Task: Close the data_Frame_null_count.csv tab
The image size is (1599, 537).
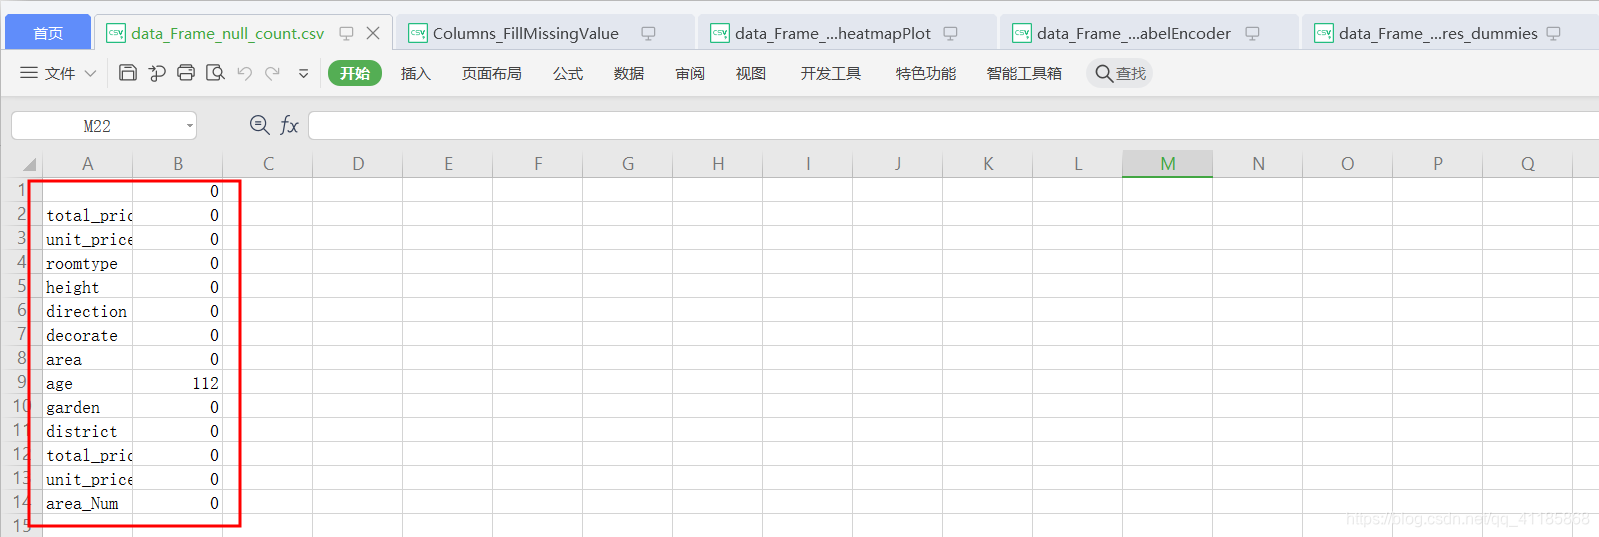Action: pyautogui.click(x=373, y=33)
